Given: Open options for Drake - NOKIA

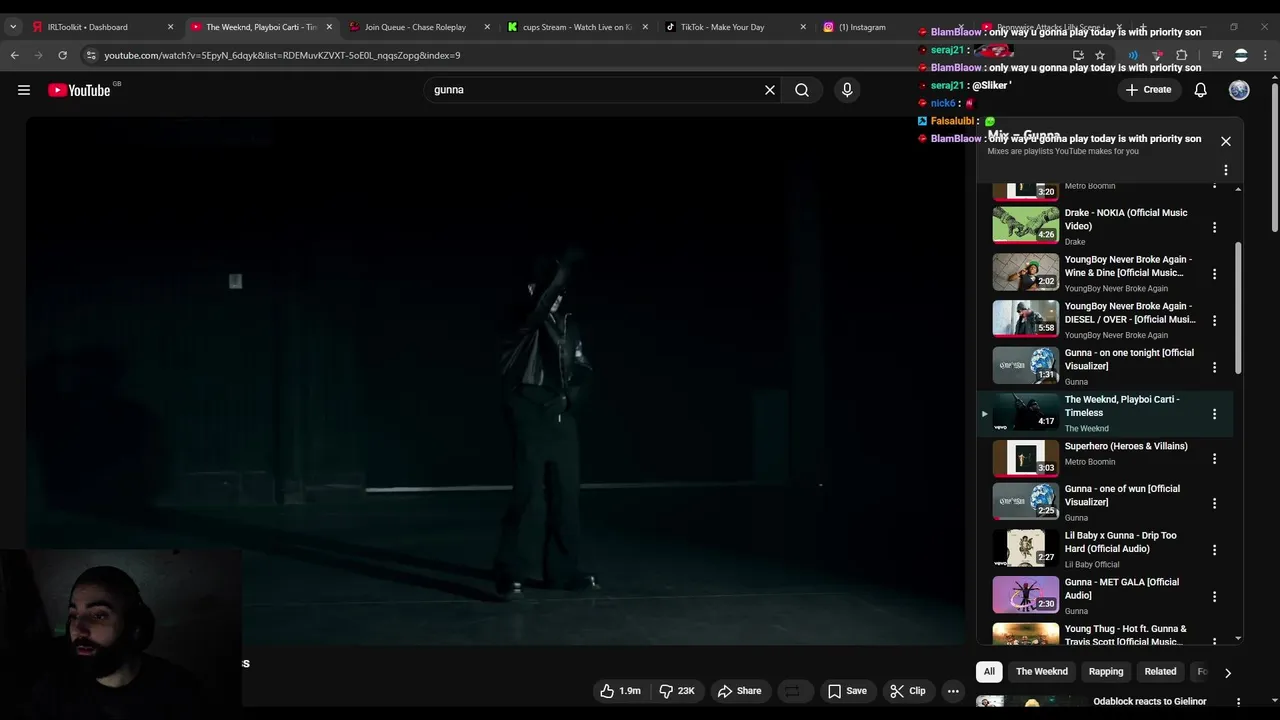Looking at the screenshot, I should click(x=1215, y=227).
